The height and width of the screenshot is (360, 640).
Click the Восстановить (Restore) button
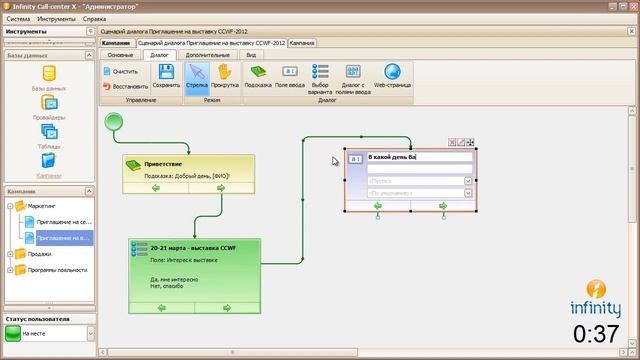125,87
